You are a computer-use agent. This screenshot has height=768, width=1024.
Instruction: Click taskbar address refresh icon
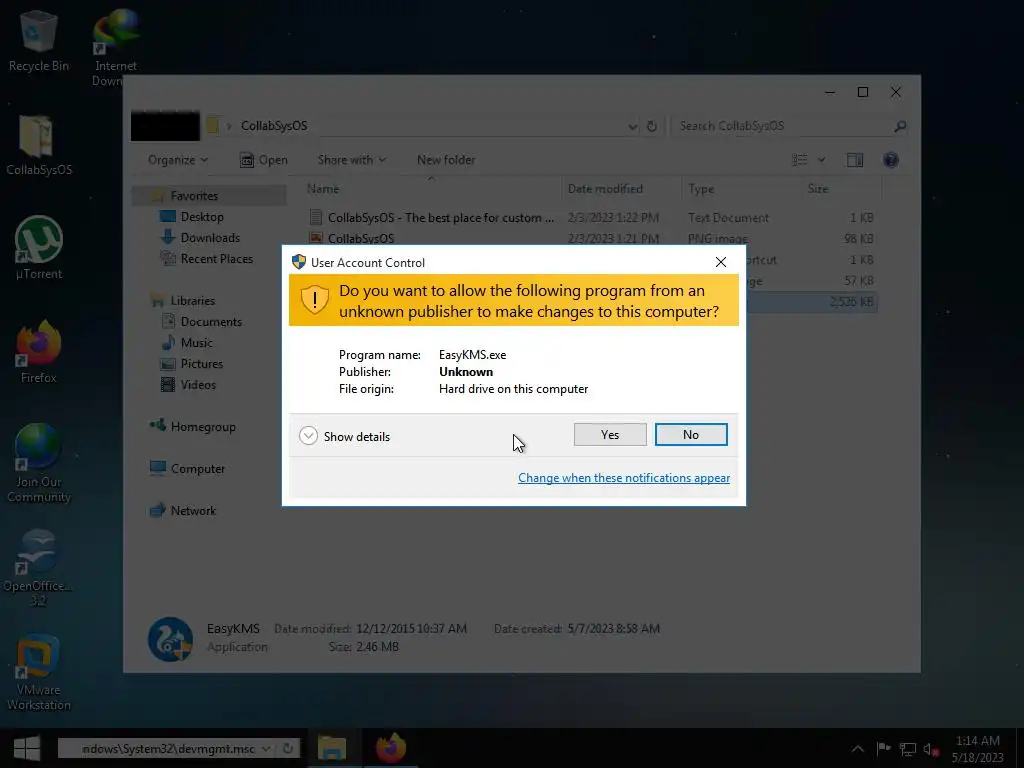pos(288,748)
